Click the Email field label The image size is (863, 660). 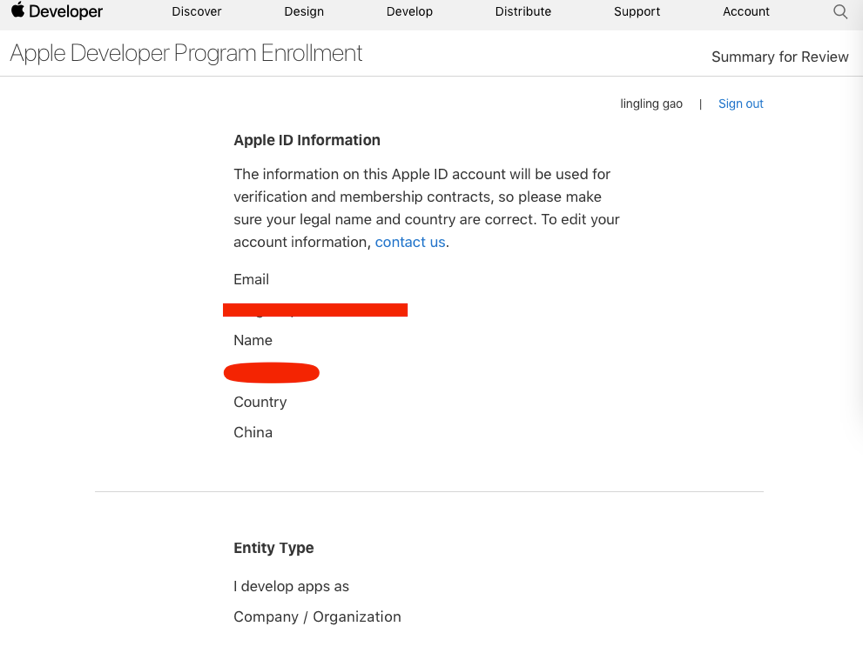(251, 280)
